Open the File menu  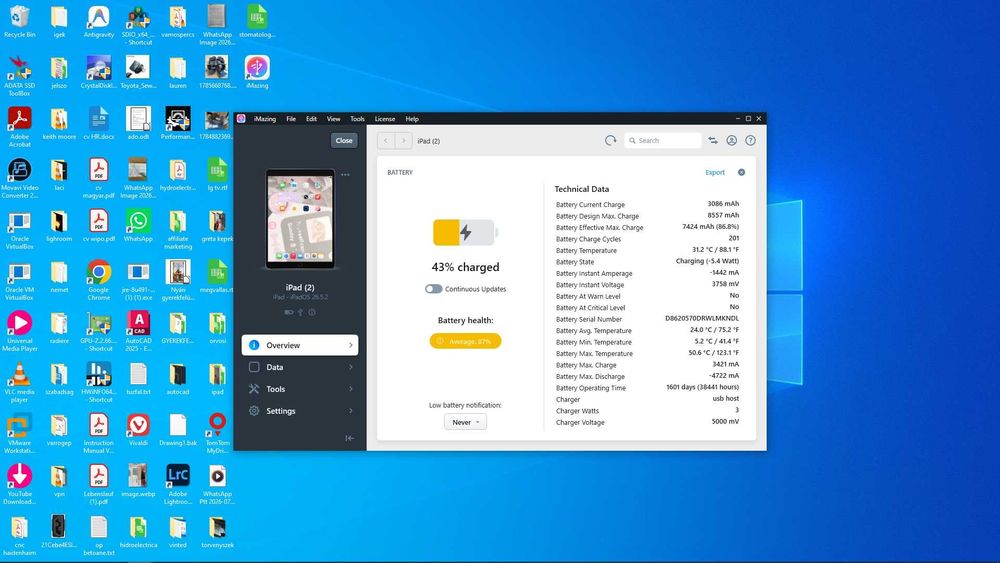[x=291, y=119]
